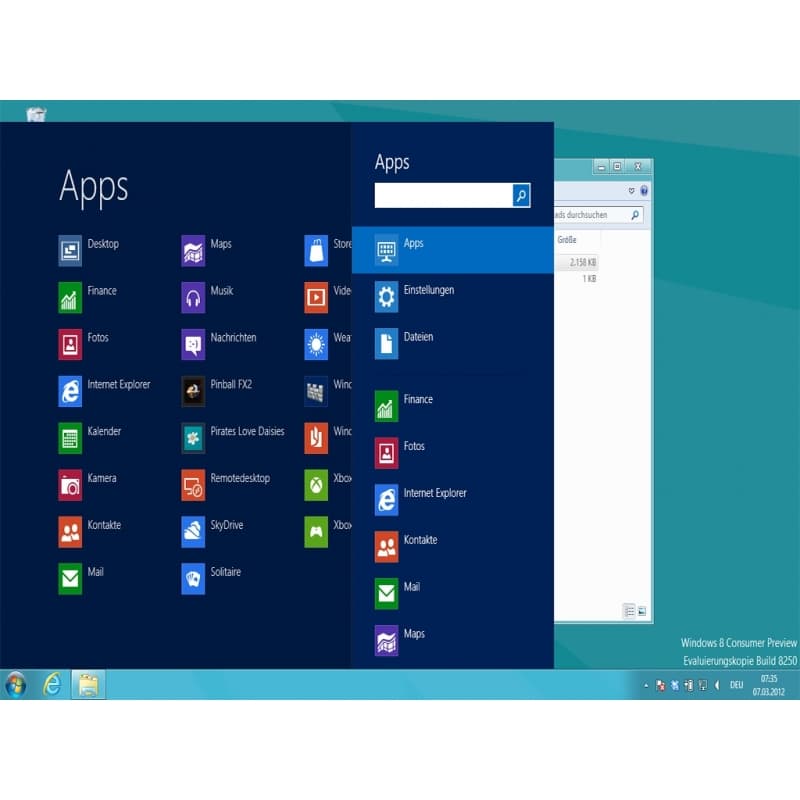Open Explorer help question mark icon
Screen dimensions: 800x800
(x=644, y=191)
